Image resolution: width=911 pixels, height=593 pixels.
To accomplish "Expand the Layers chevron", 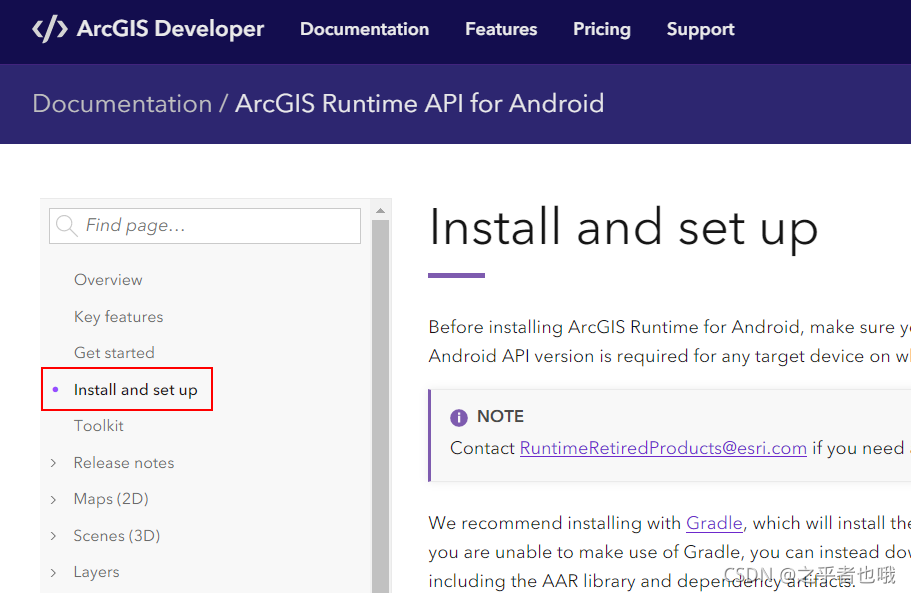I will (53, 573).
